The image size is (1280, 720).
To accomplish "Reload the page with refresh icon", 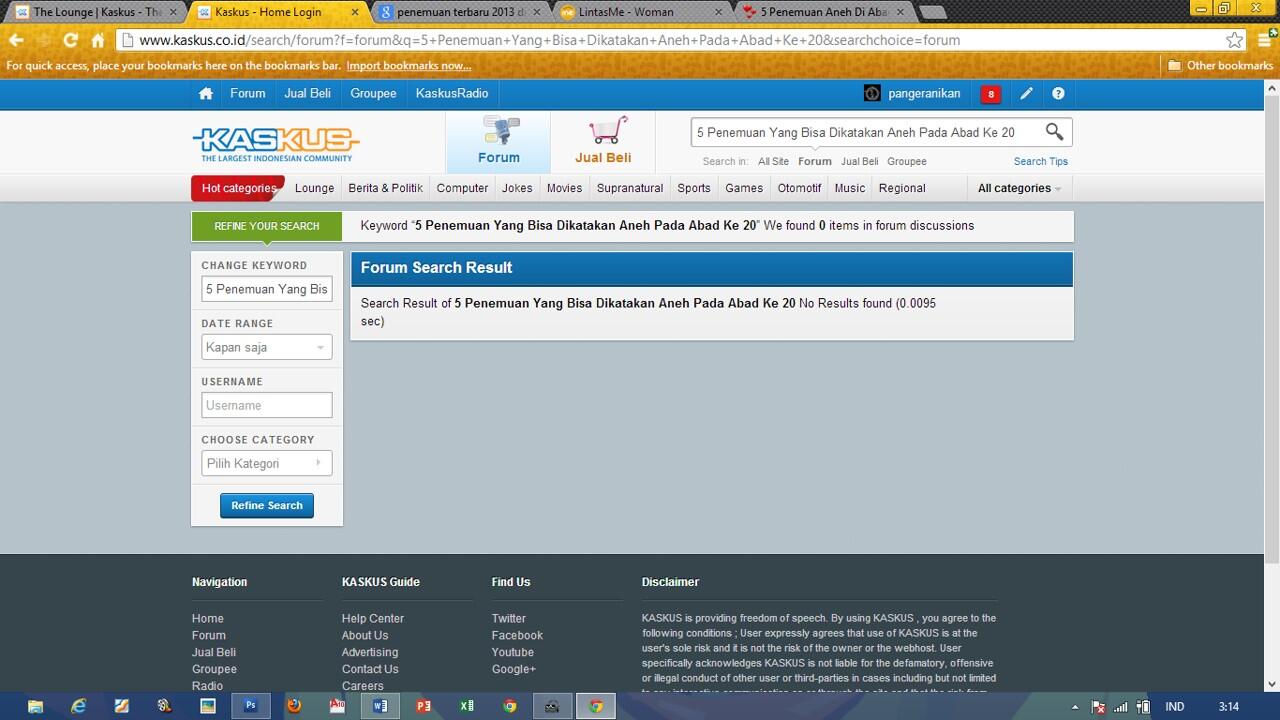I will click(70, 40).
